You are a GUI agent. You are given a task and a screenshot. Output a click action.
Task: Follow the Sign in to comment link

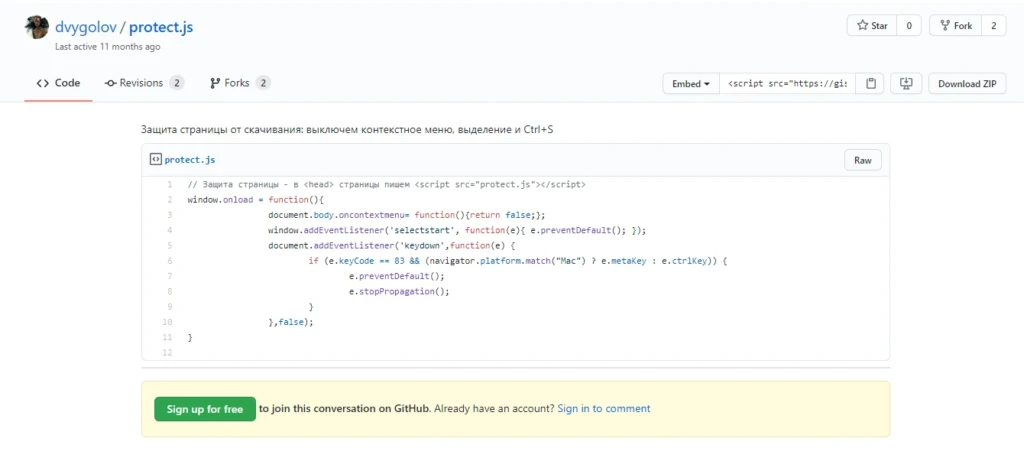click(x=604, y=409)
